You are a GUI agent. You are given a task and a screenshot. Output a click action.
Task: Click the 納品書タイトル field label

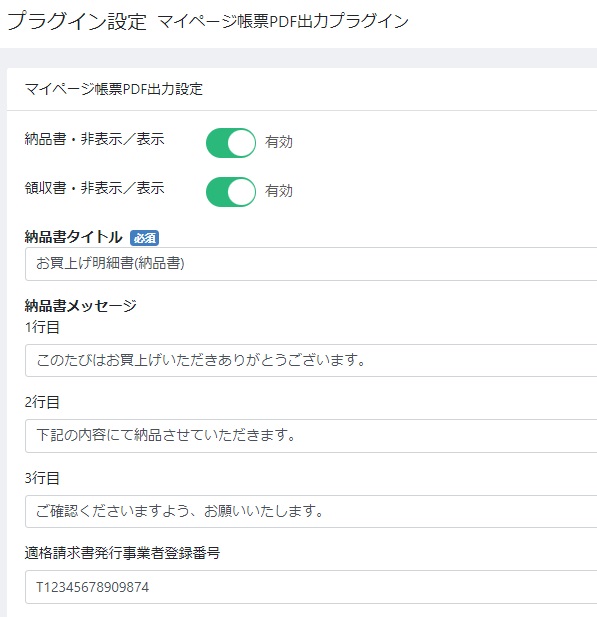click(74, 237)
